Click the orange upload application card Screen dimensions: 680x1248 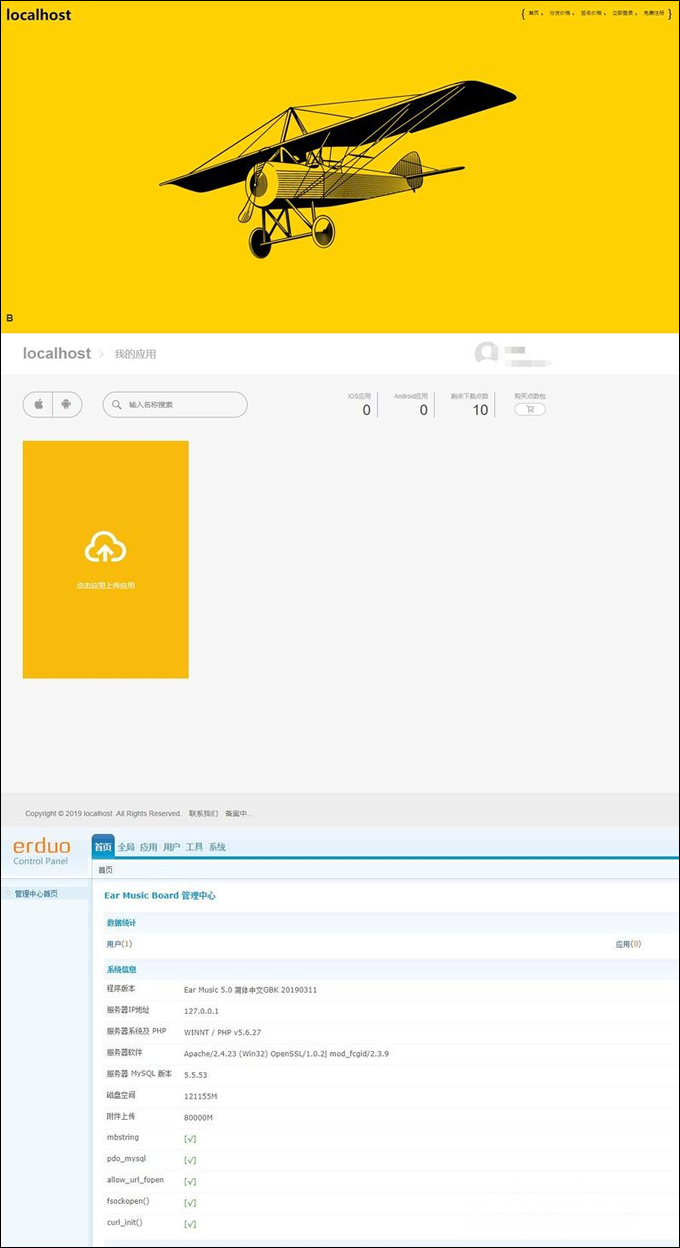pos(105,559)
